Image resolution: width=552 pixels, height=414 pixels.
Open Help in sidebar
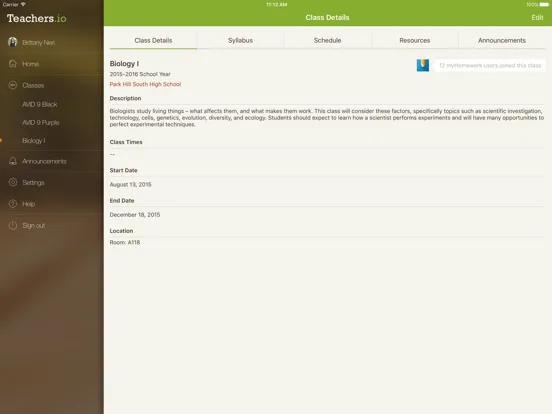(x=29, y=204)
